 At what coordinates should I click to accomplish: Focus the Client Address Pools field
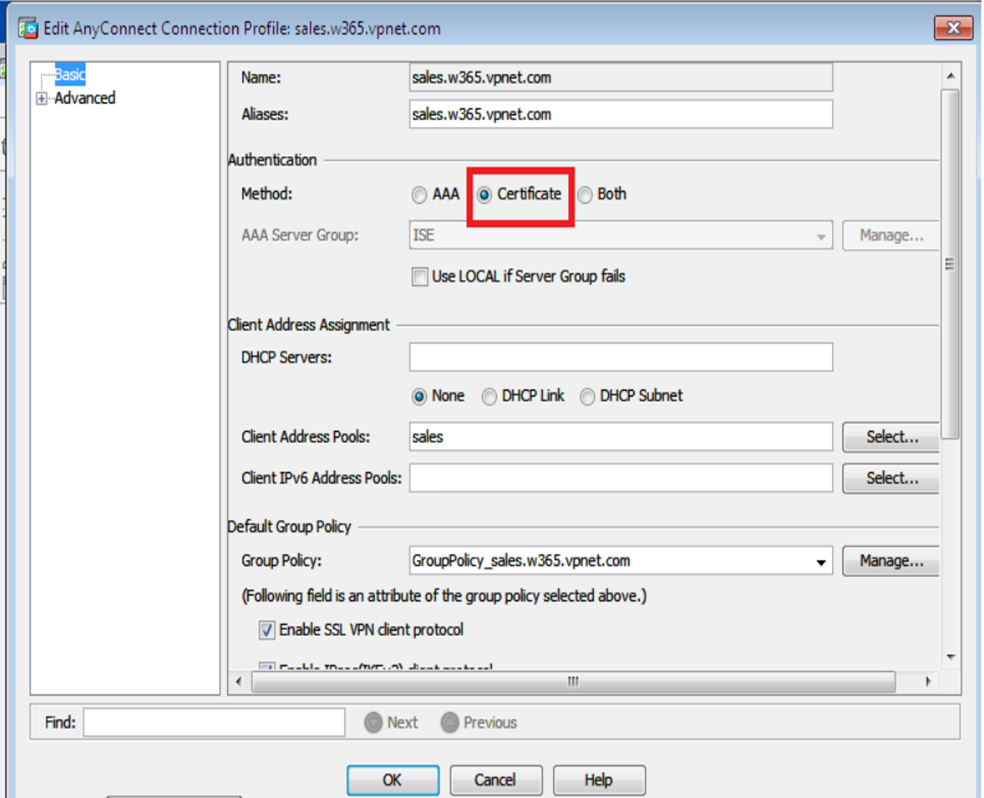[x=621, y=437]
